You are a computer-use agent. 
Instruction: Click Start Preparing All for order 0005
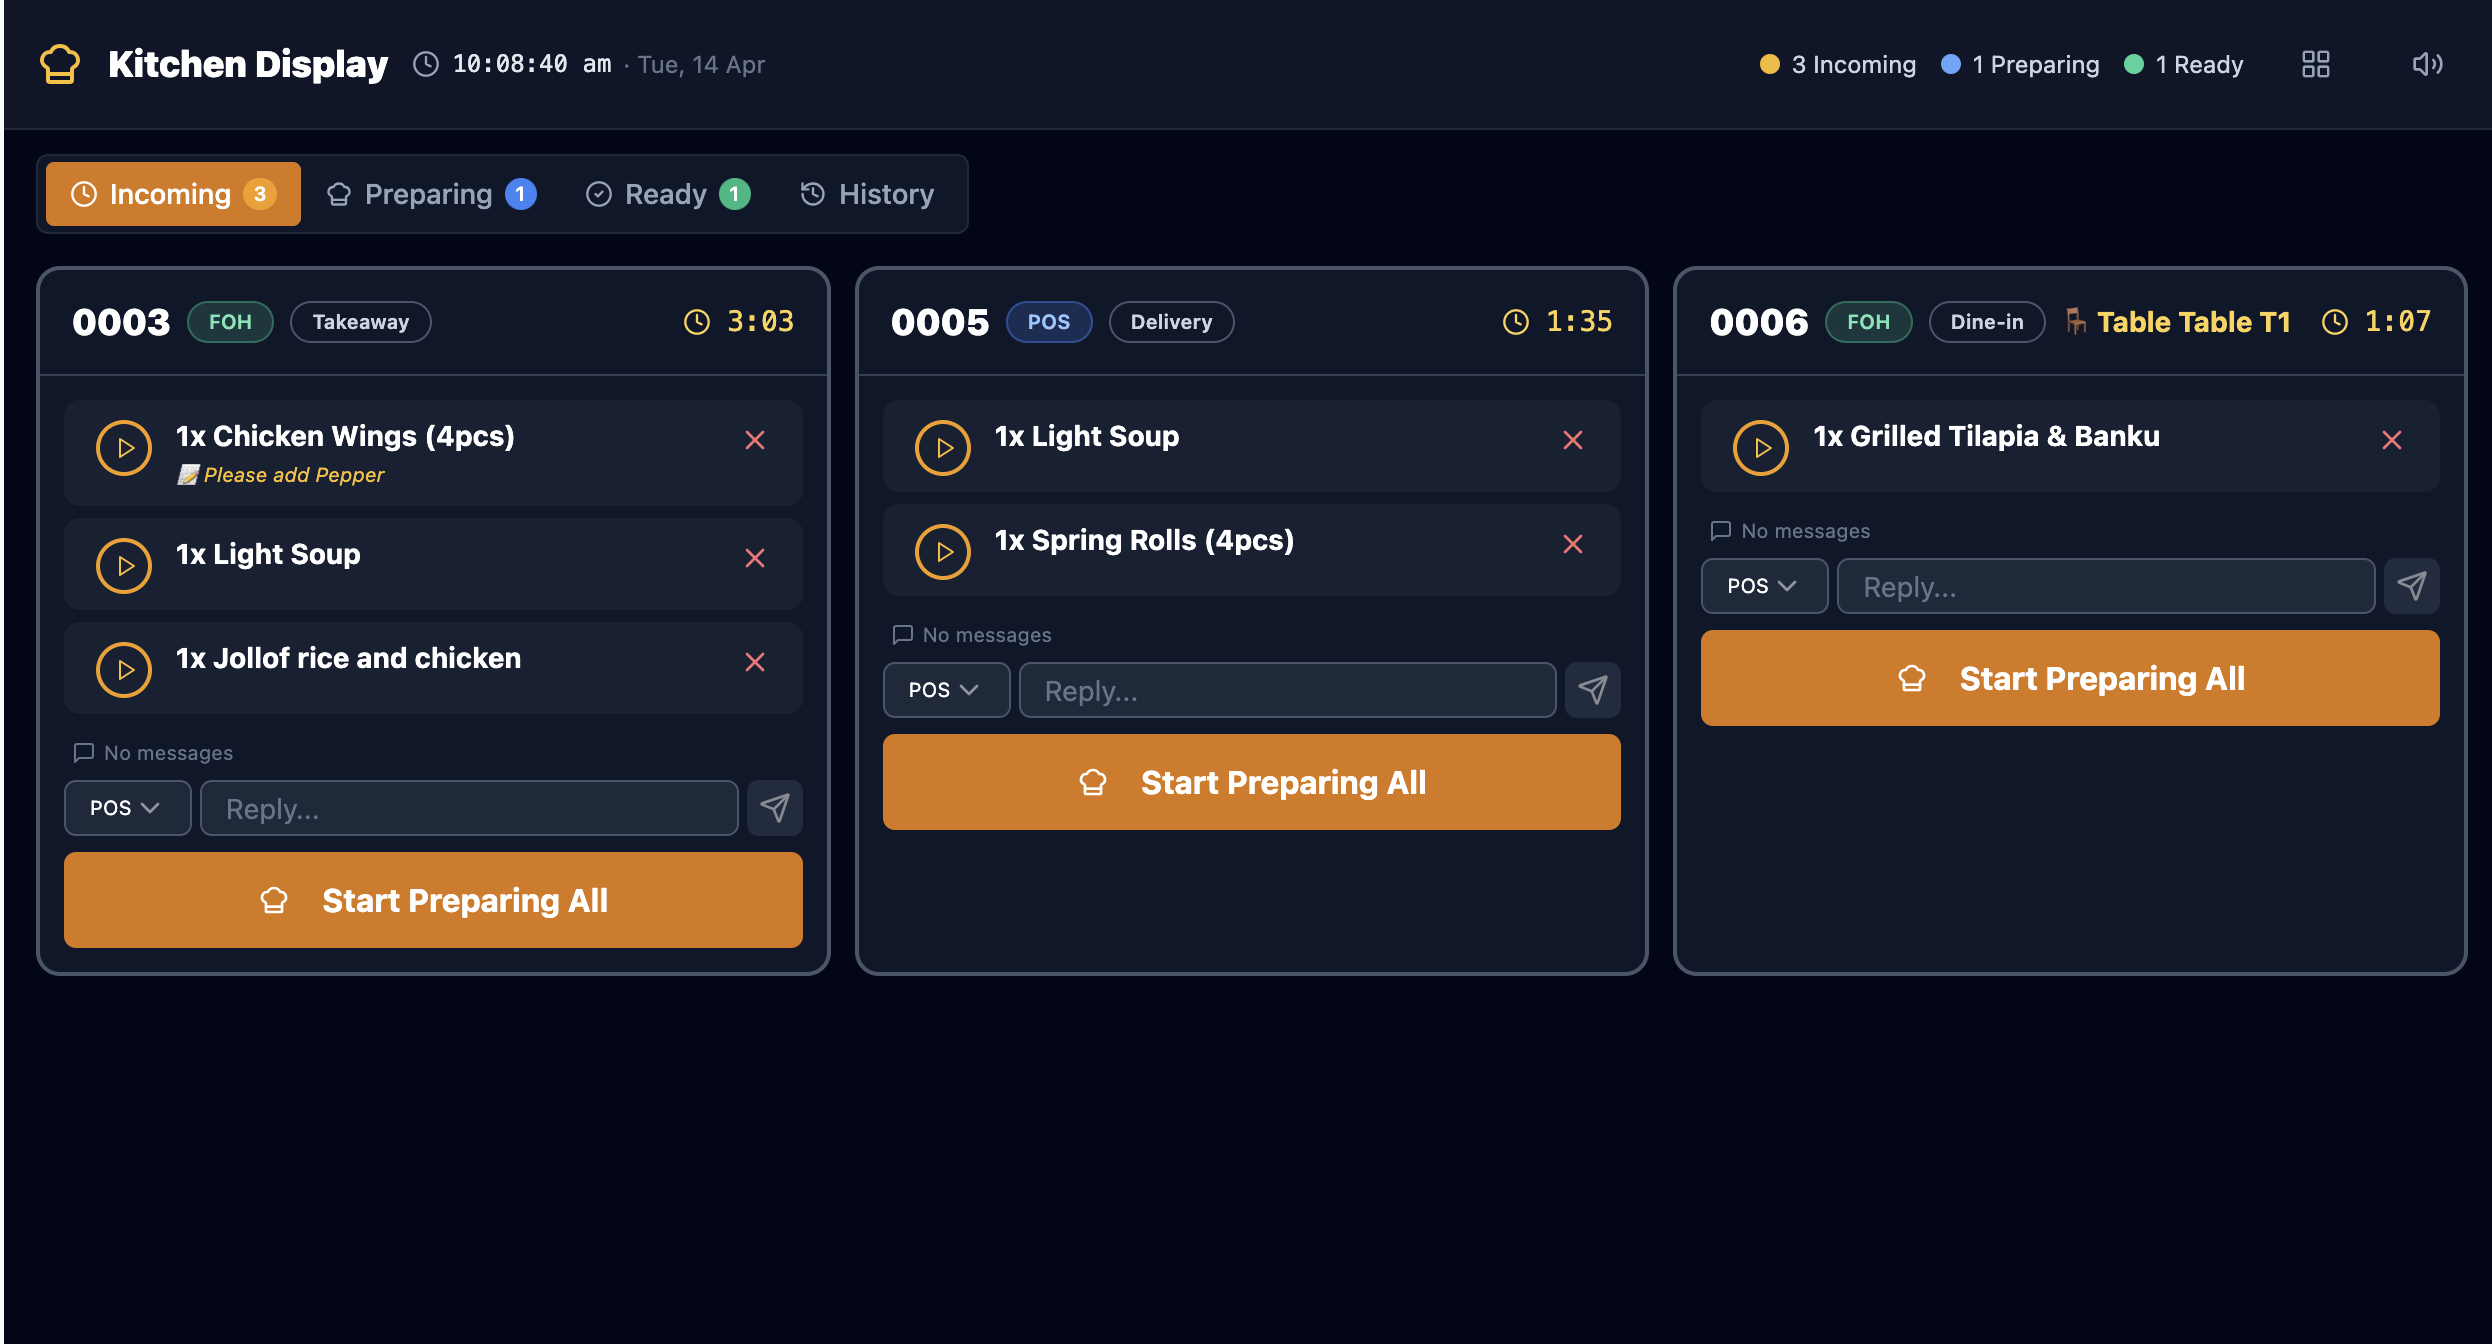(1252, 782)
